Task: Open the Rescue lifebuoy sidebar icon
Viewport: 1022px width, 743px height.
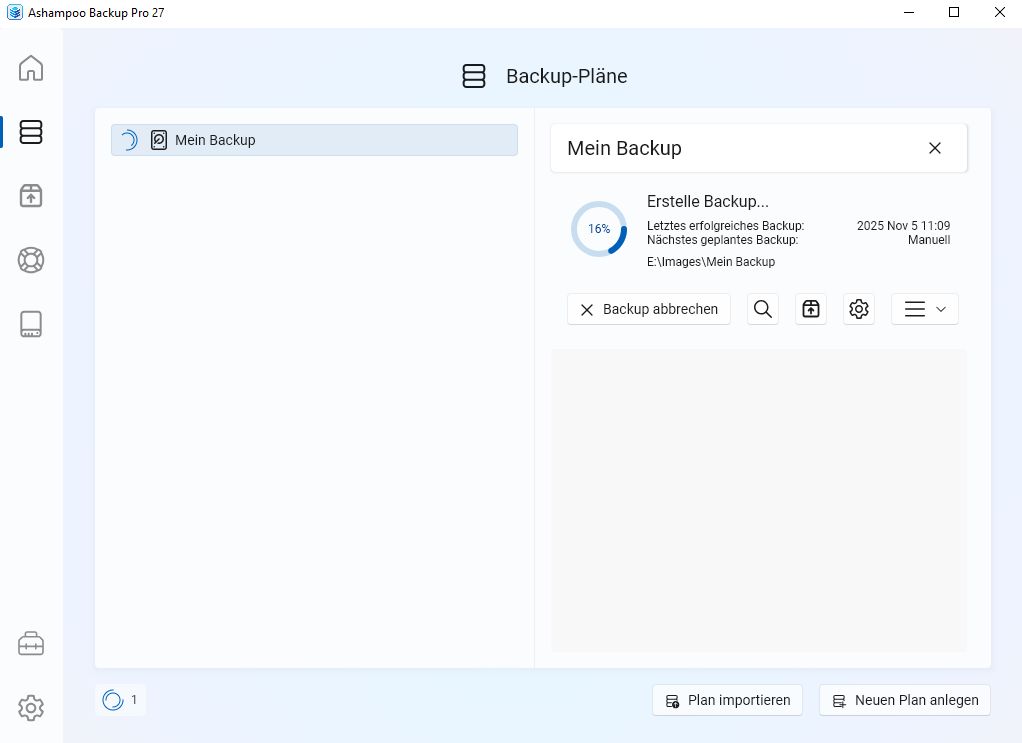Action: point(31,260)
